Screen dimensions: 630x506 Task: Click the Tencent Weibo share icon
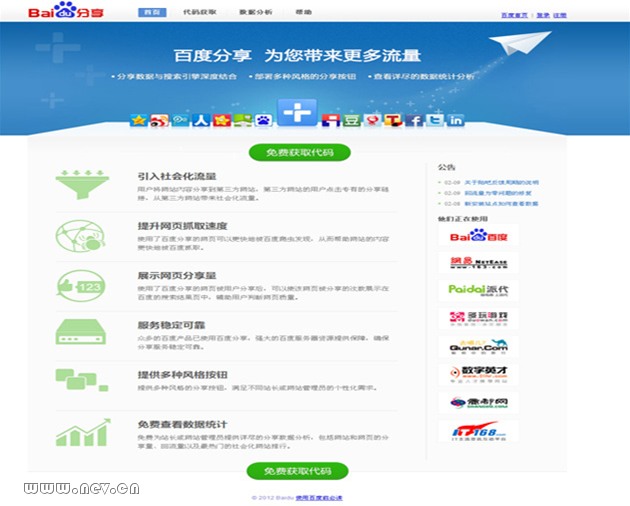pyautogui.click(x=180, y=120)
